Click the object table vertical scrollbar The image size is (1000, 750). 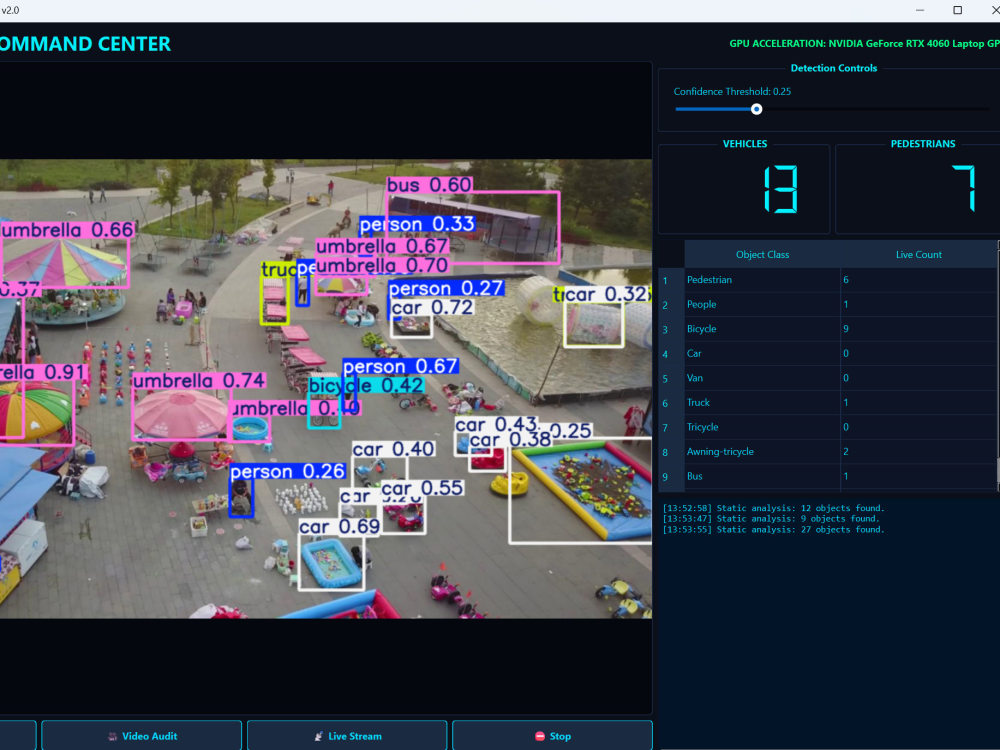[x=997, y=365]
